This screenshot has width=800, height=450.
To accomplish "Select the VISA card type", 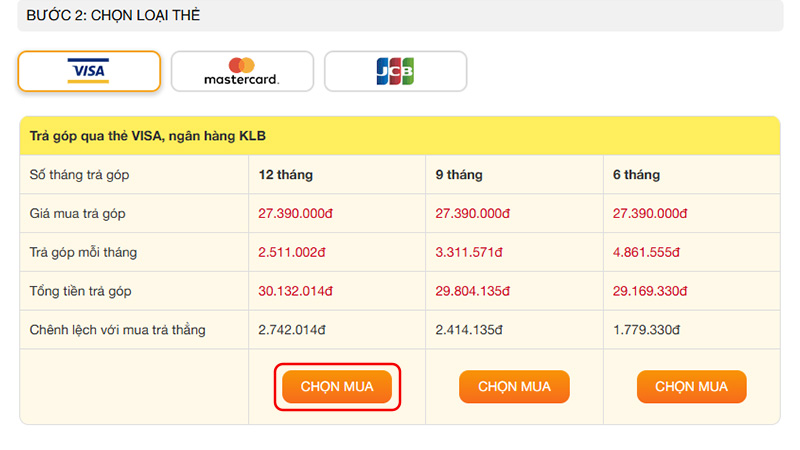I will pyautogui.click(x=89, y=71).
